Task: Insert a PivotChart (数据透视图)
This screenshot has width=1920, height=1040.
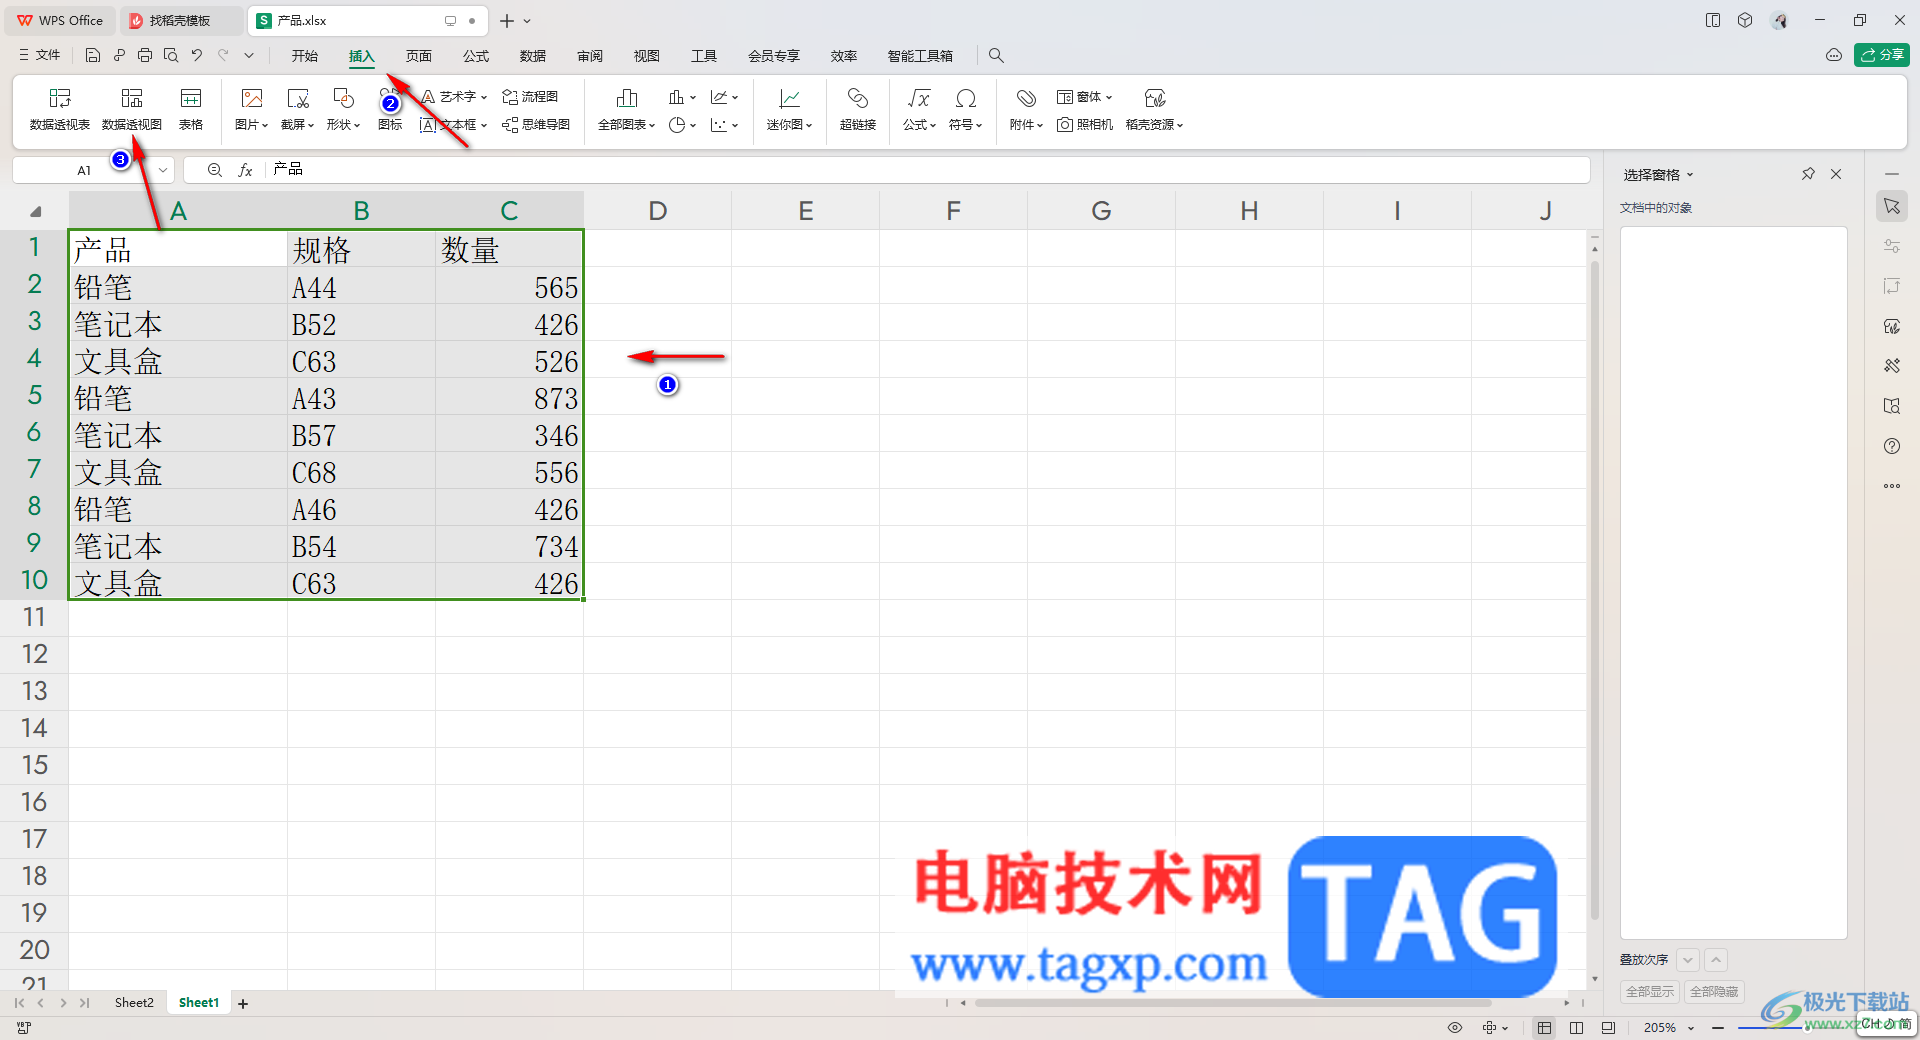Action: coord(132,110)
